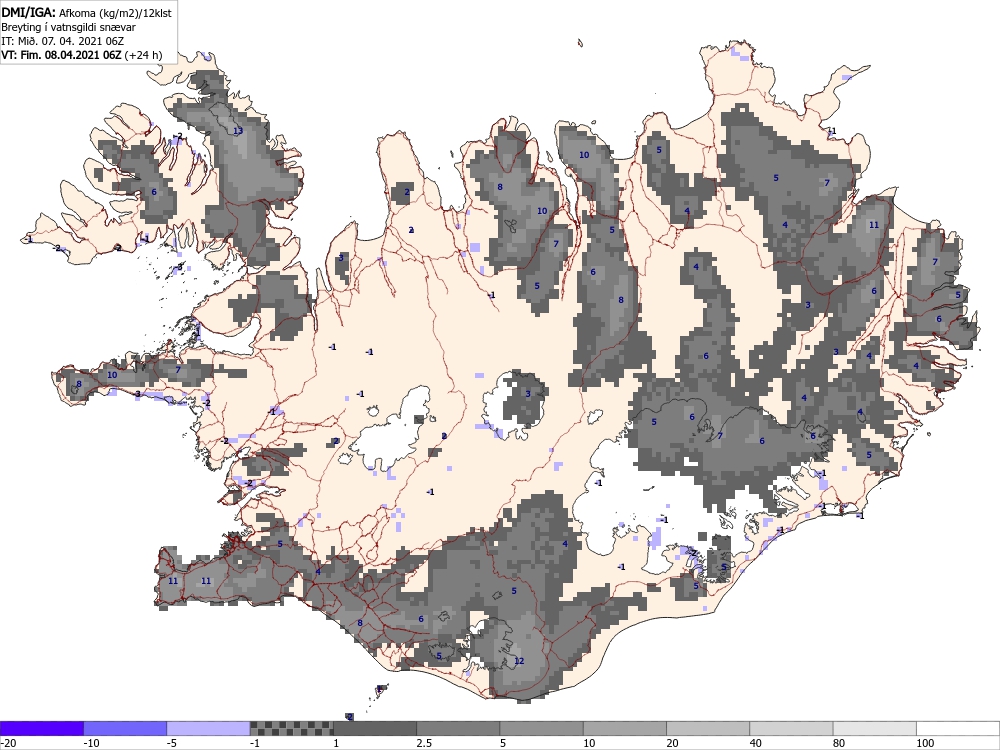Screen dimensions: 1000x750
Task: Click the very pale 80 to 100 legend swatch
Action: pos(875,728)
